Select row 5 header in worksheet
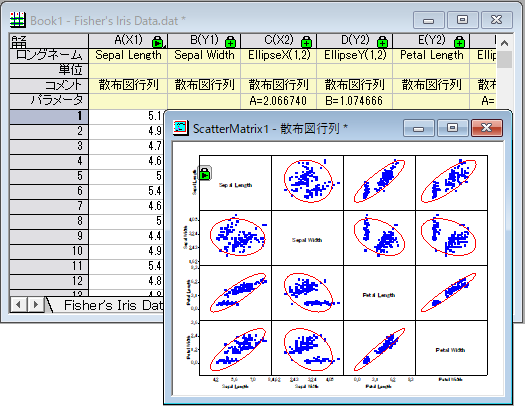This screenshot has height=406, width=525. click(x=49, y=176)
